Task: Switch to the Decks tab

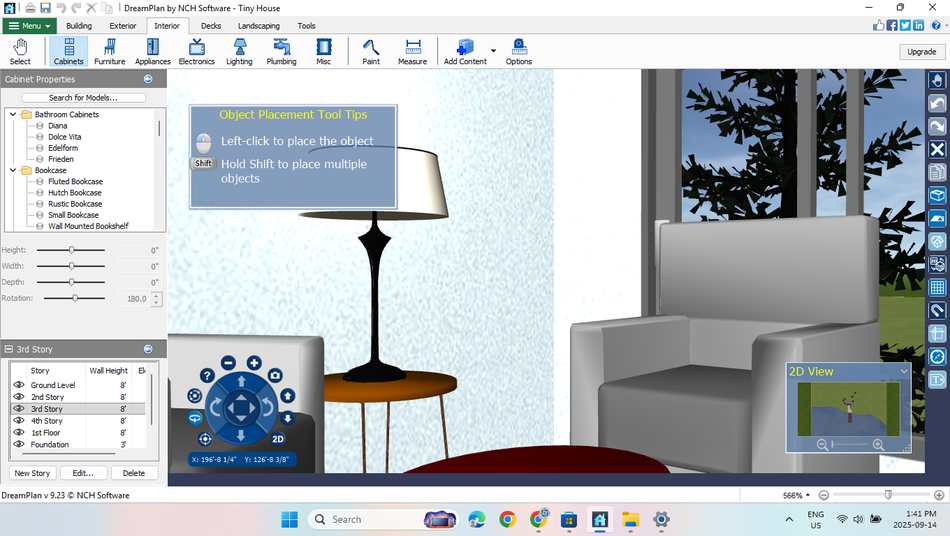Action: tap(211, 26)
